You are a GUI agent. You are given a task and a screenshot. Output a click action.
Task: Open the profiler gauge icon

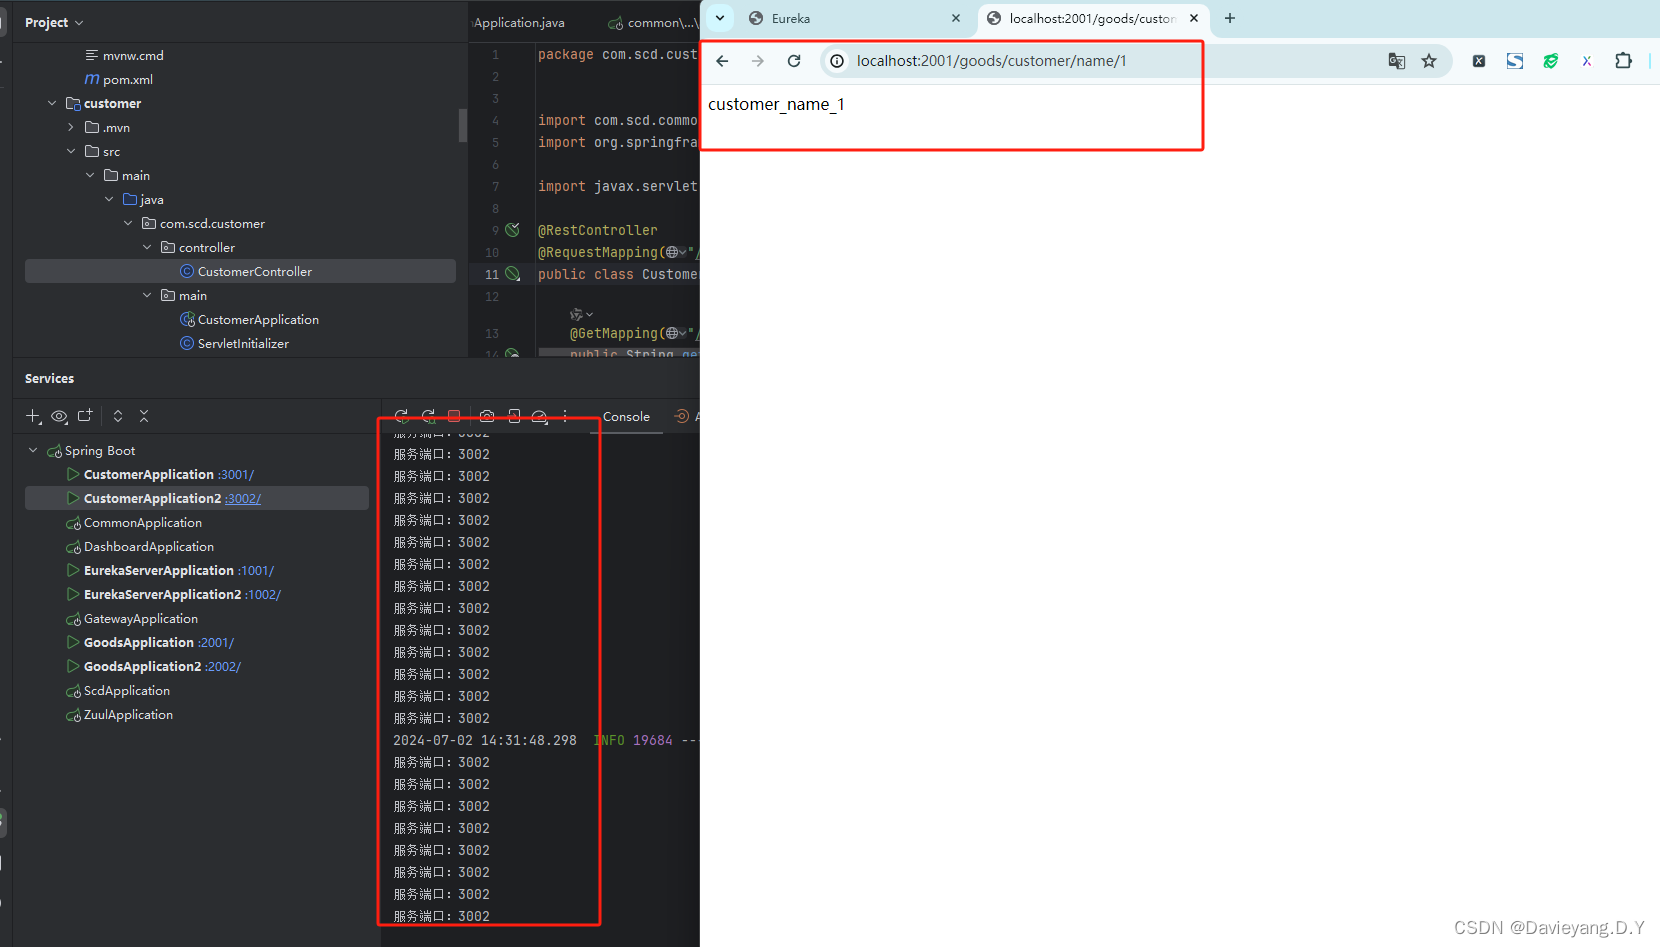(540, 416)
